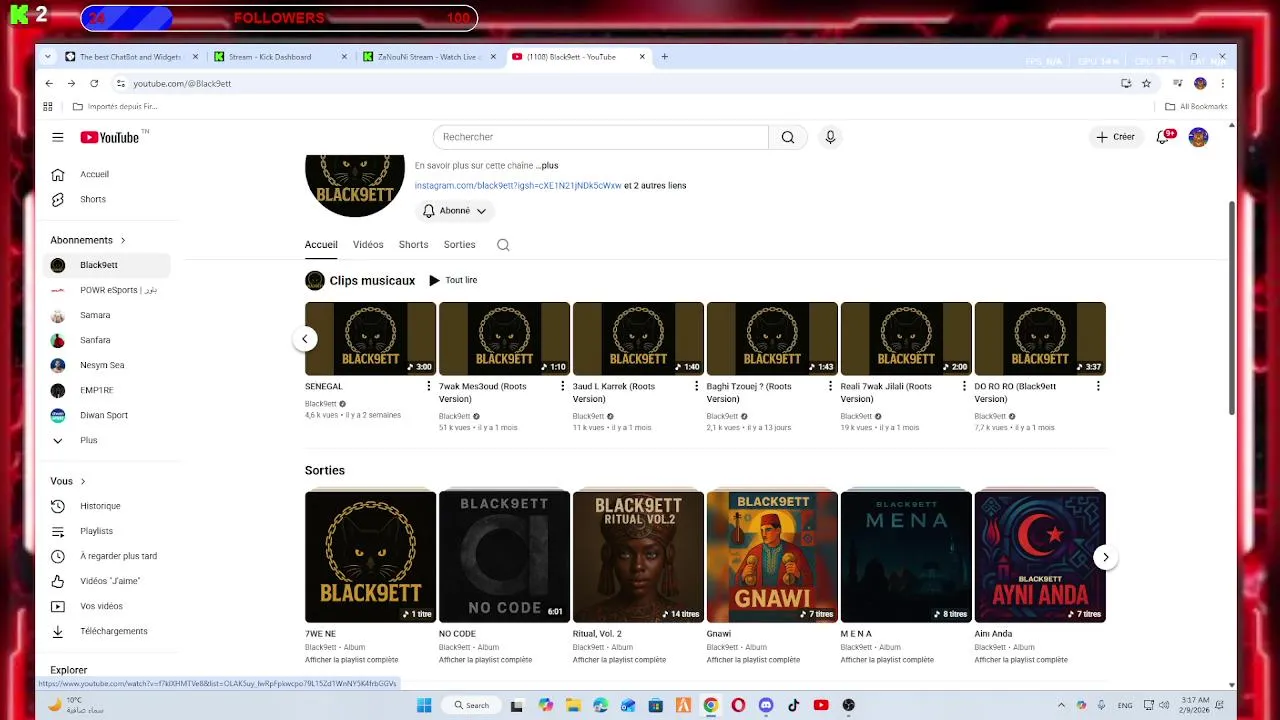The width and height of the screenshot is (1280, 720).
Task: Expand the Vous section chevron
Action: click(x=82, y=481)
